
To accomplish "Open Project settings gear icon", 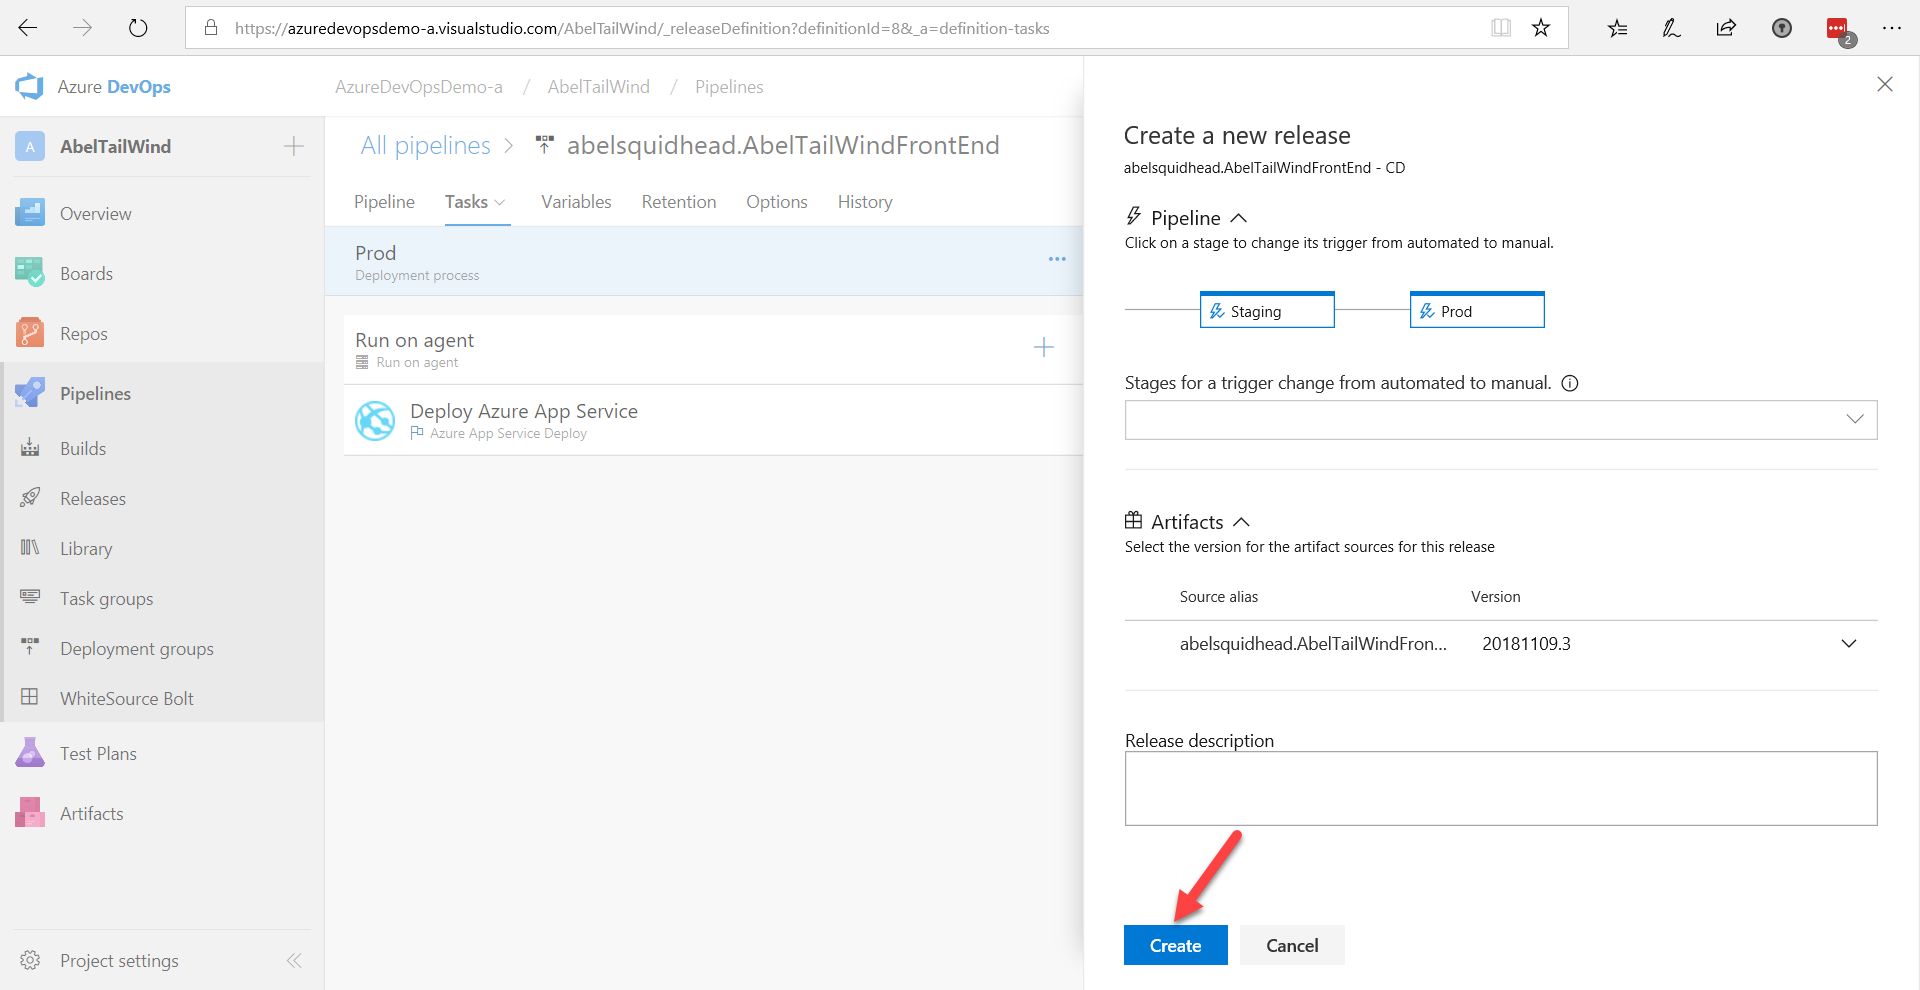I will 30,960.
